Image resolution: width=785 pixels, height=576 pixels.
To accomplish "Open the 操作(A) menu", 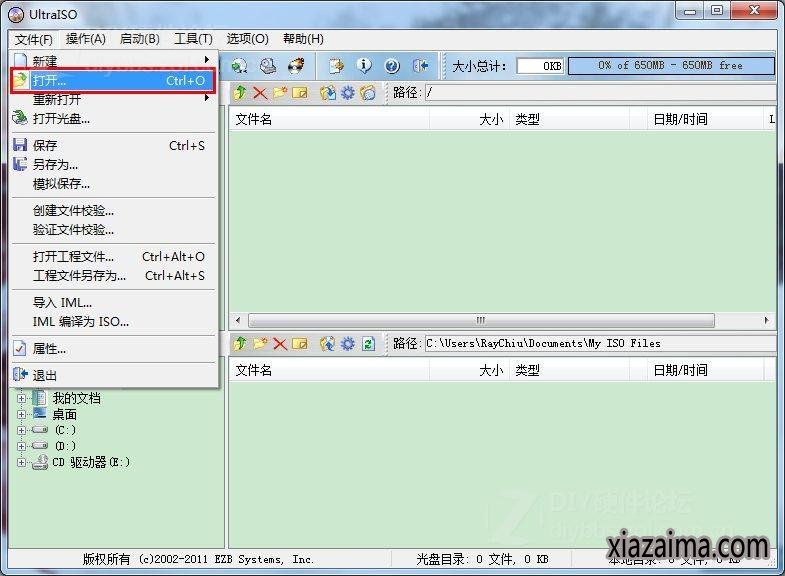I will [x=86, y=39].
